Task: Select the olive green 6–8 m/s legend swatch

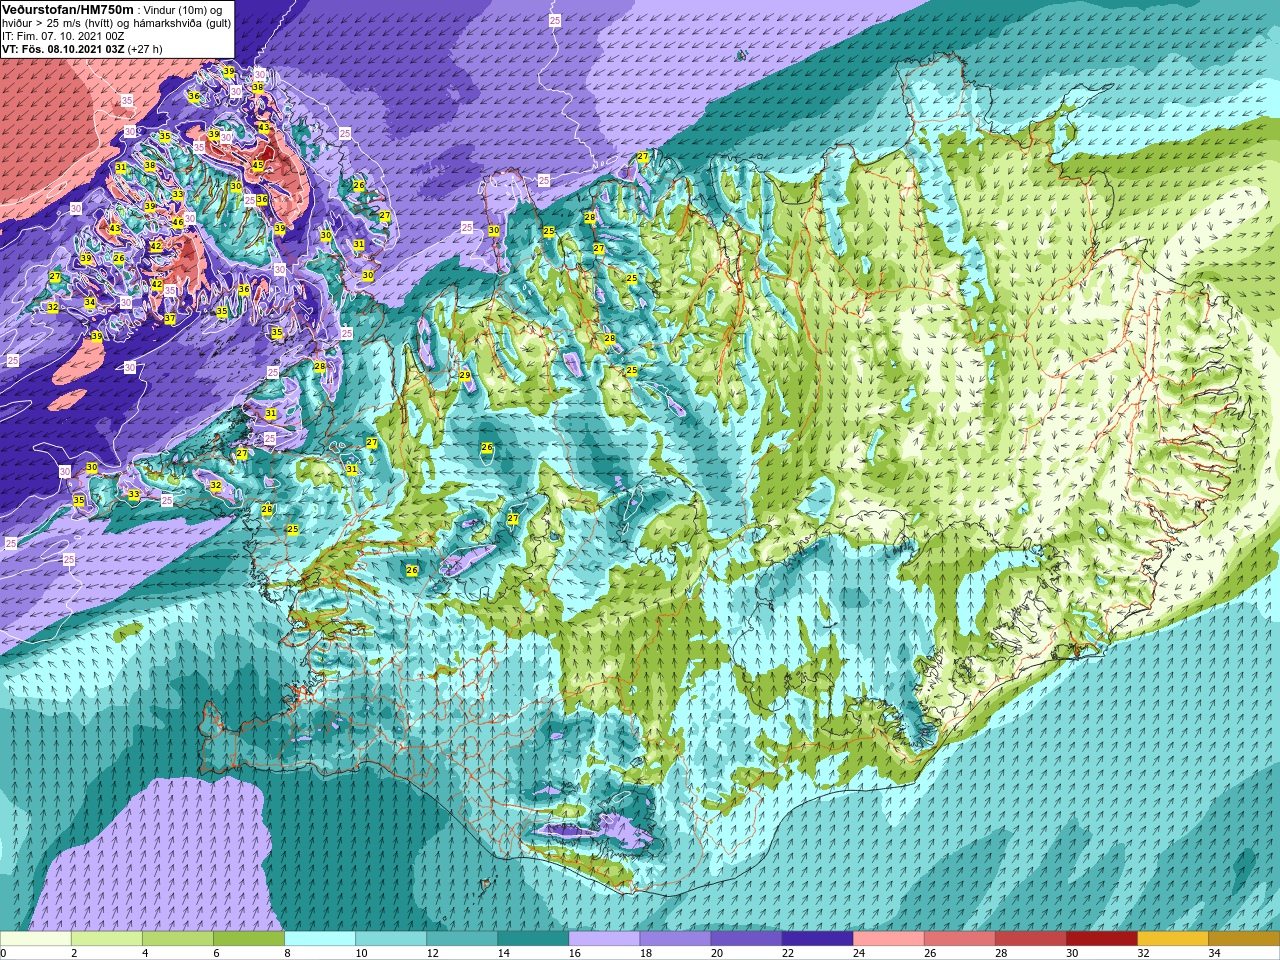Action: pyautogui.click(x=249, y=939)
